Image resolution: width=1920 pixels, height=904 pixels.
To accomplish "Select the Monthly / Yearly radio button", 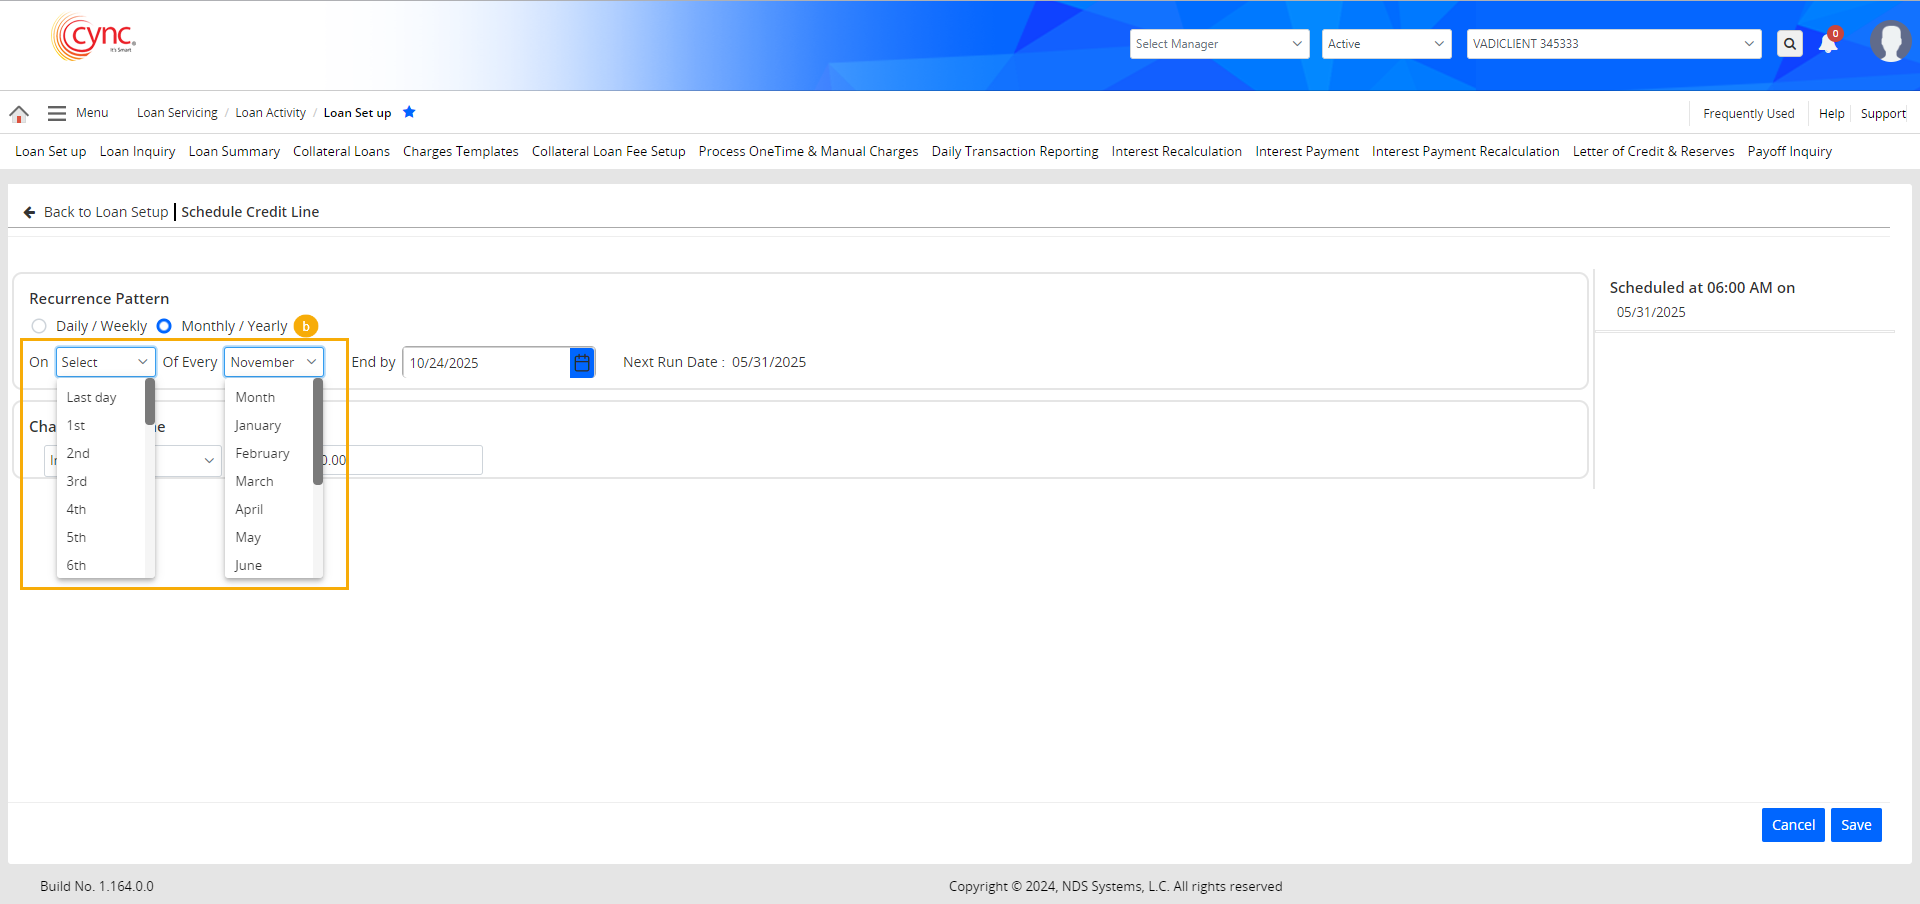I will tap(164, 326).
